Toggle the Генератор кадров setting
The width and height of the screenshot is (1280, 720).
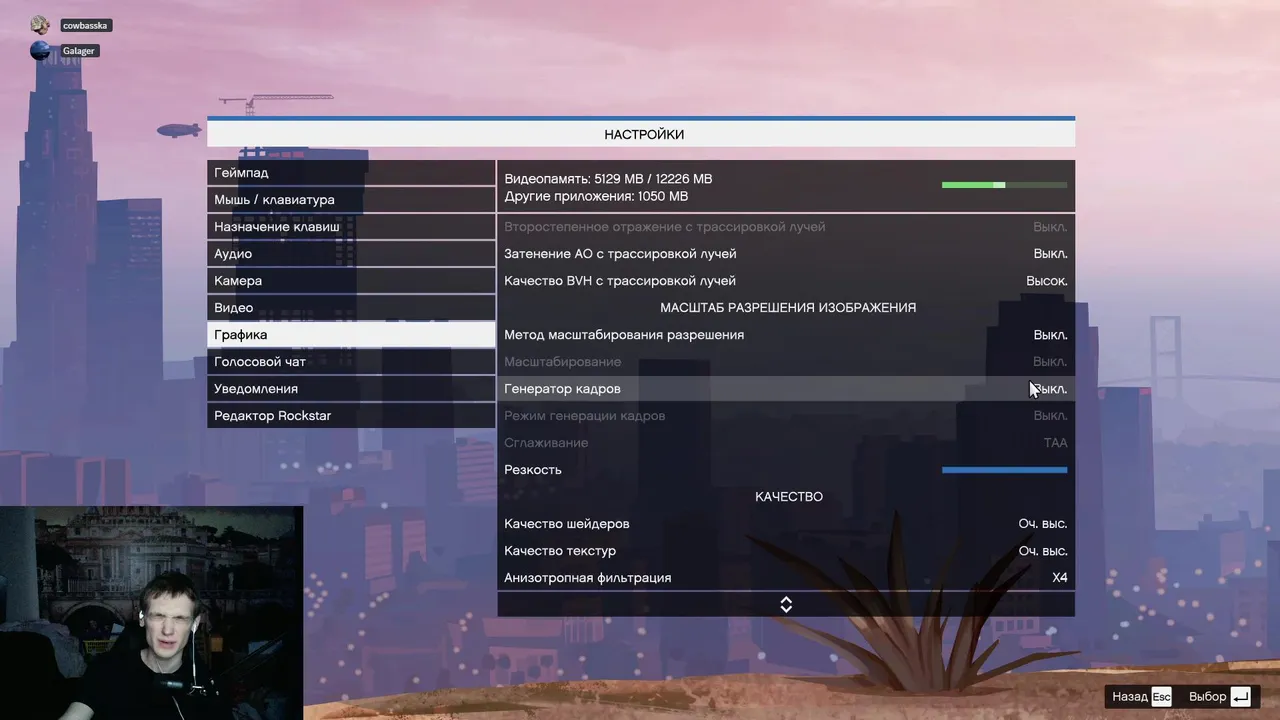click(786, 389)
